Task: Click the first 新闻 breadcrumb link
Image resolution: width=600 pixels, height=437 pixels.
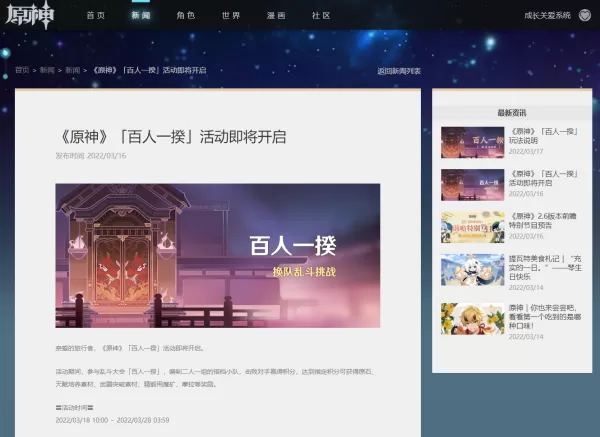Action: coord(47,70)
